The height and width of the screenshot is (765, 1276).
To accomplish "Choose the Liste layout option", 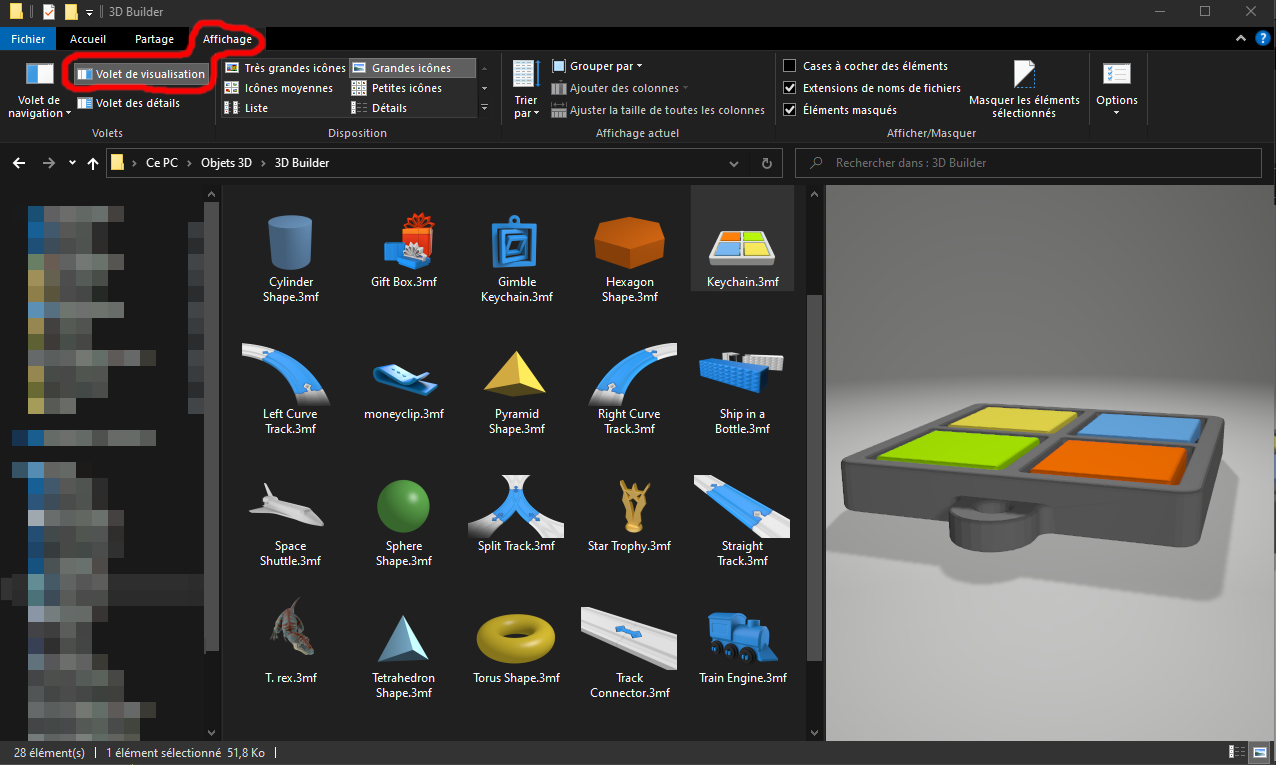I will (246, 108).
